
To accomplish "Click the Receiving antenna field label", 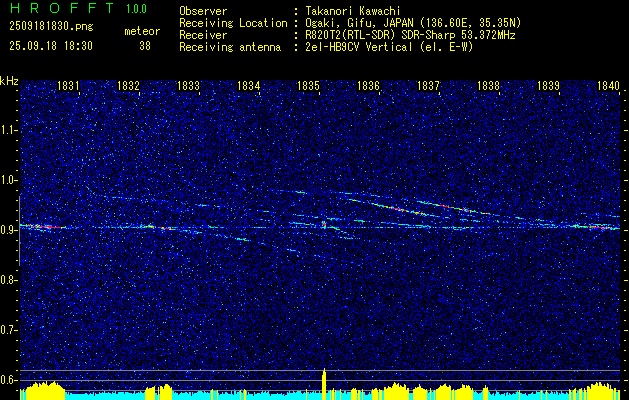I will 230,47.
